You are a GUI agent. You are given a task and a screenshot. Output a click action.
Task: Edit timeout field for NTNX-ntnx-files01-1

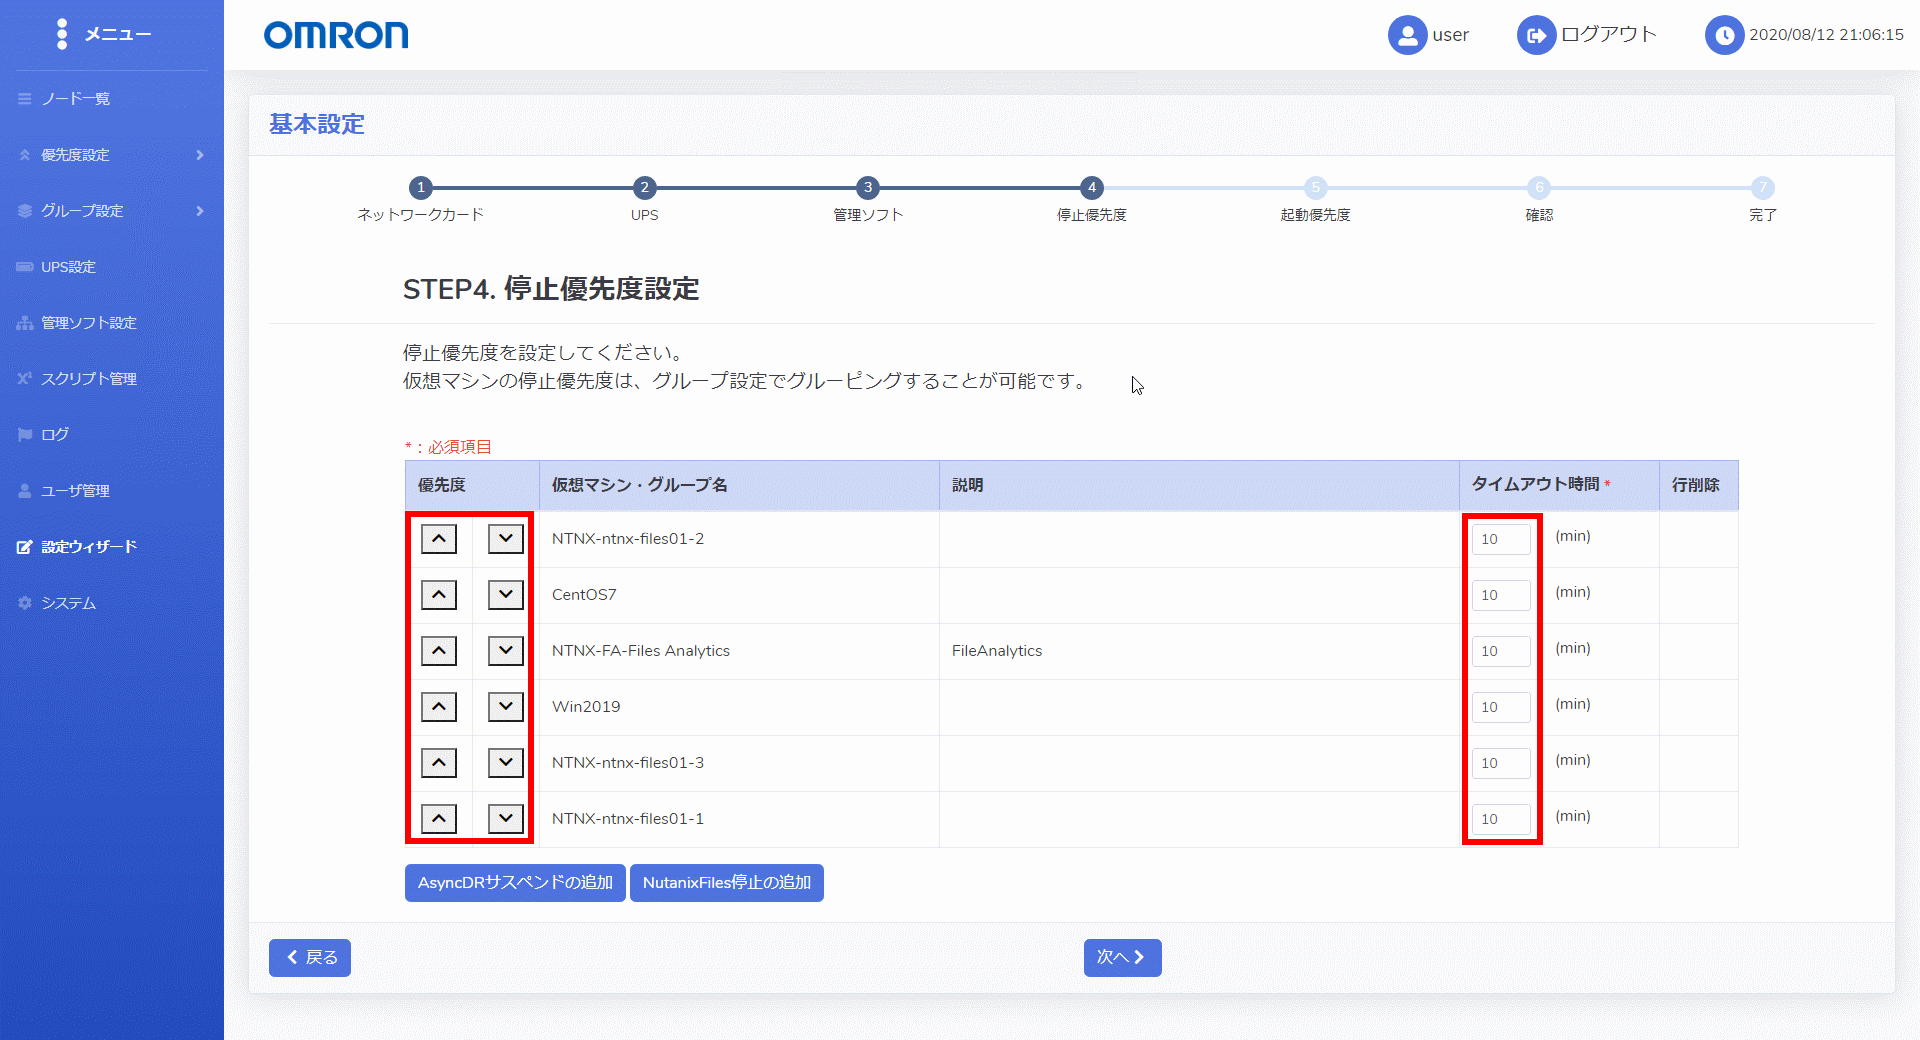(1501, 819)
